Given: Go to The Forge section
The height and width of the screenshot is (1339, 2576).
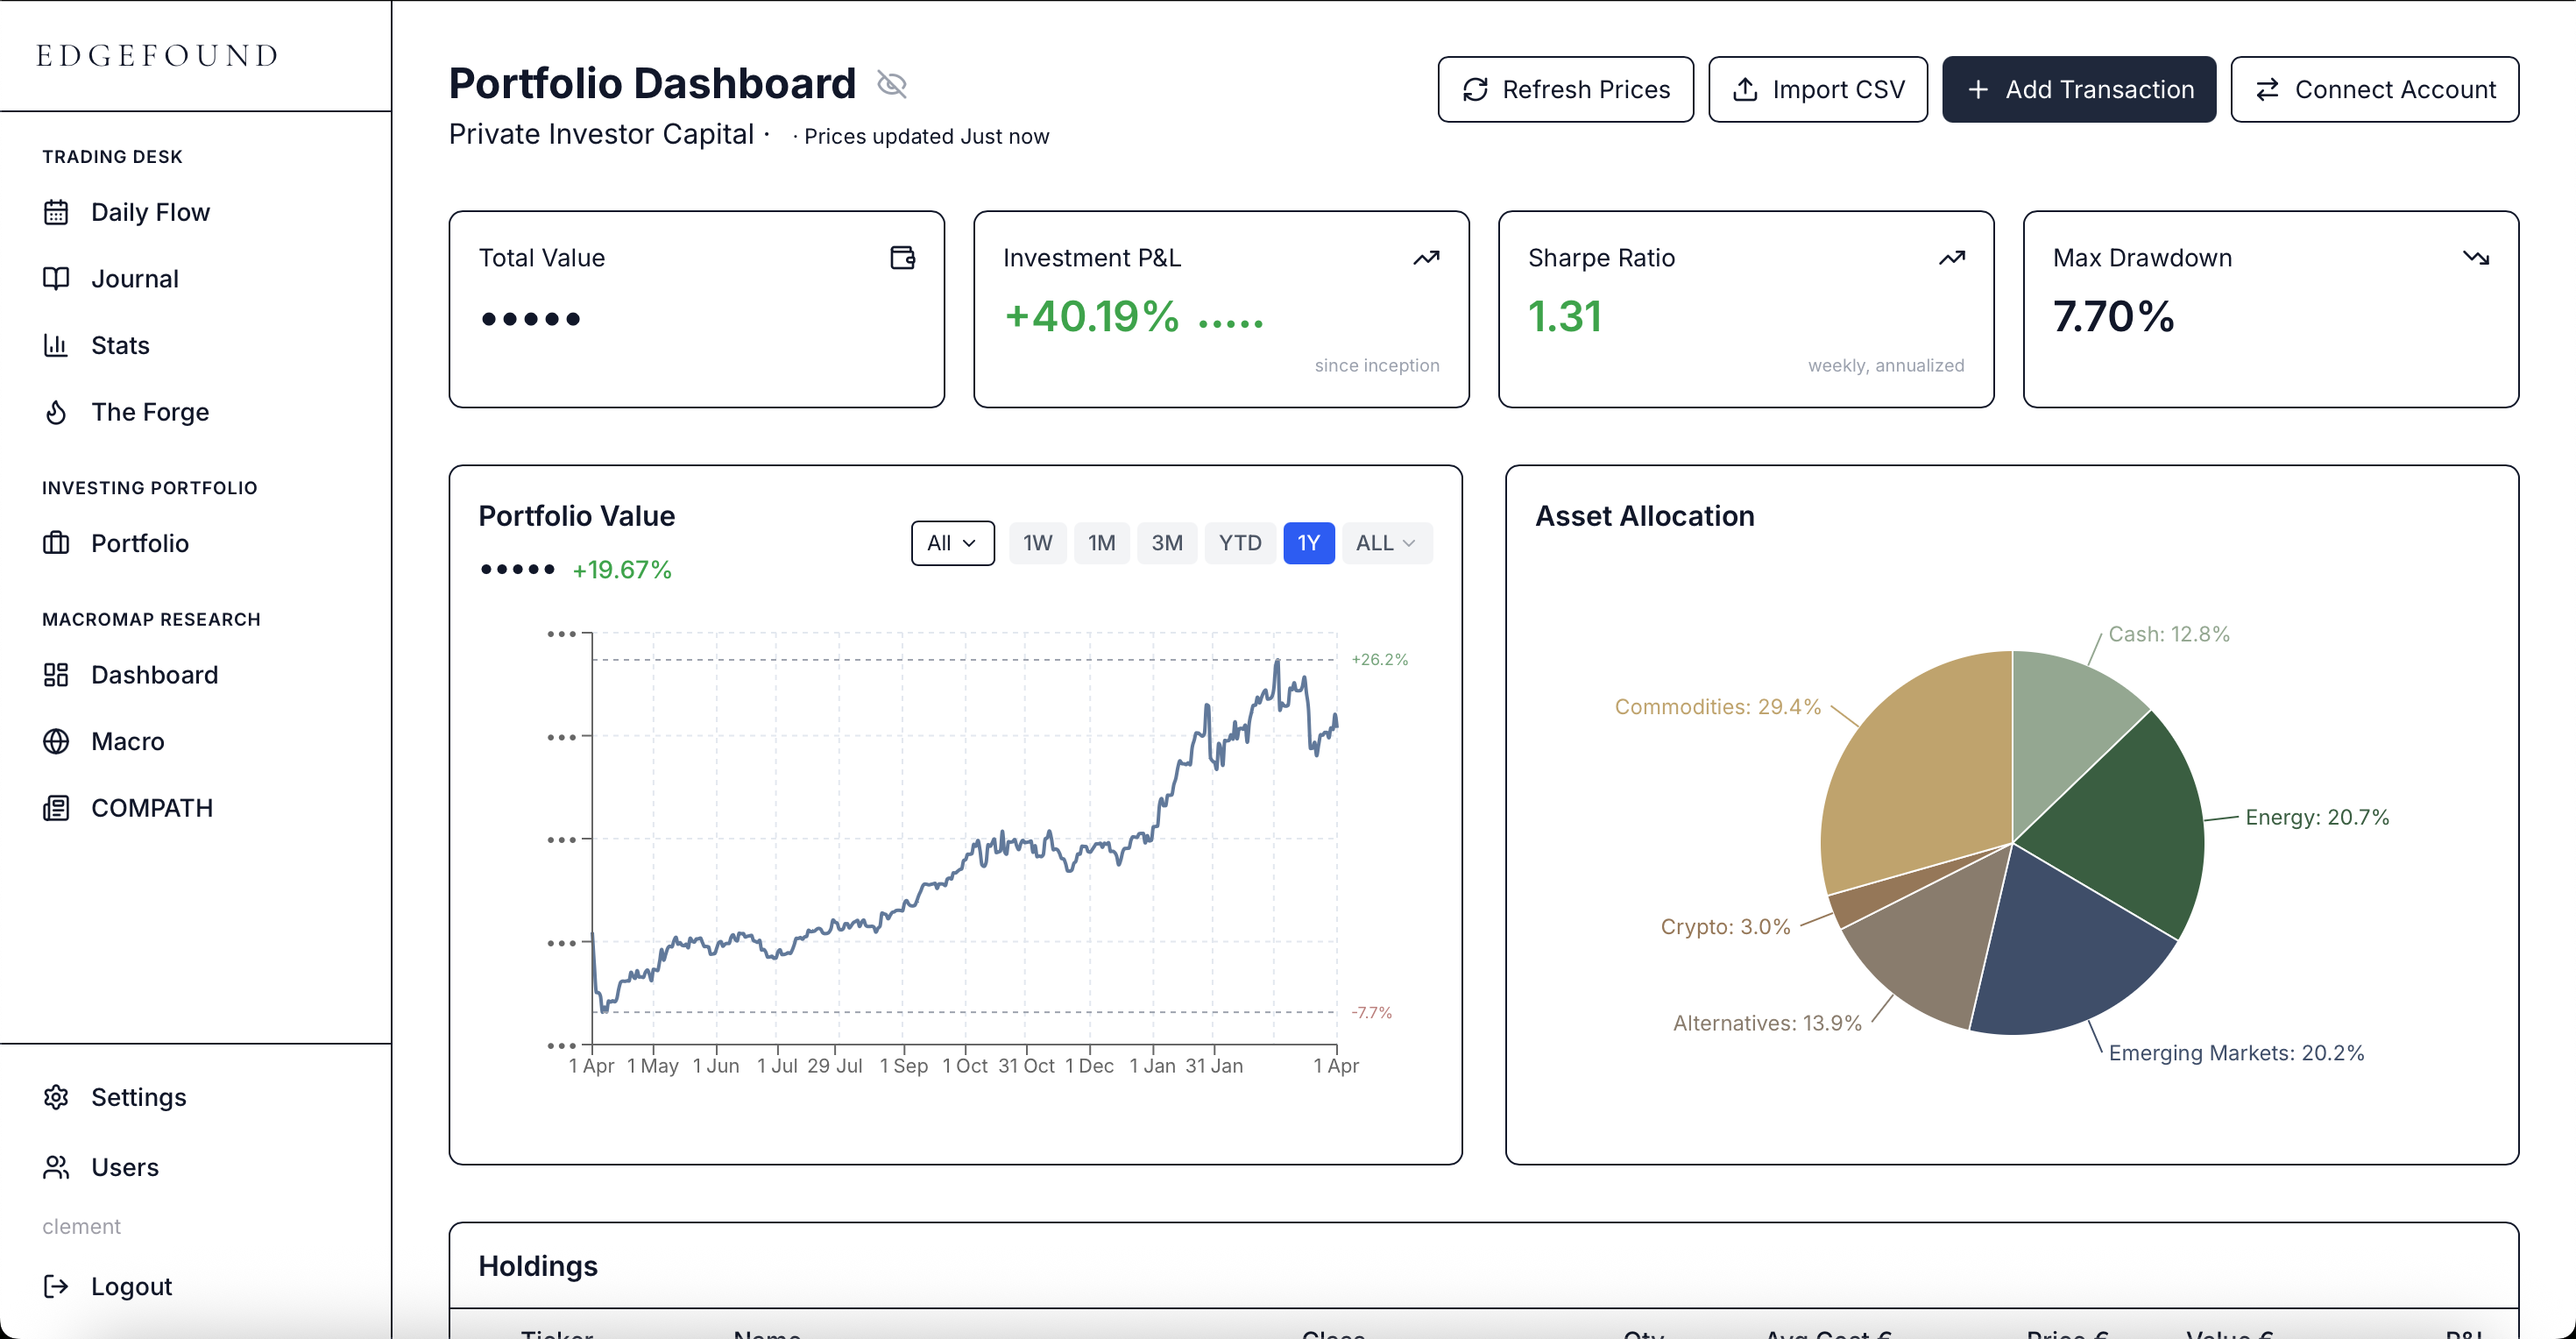Looking at the screenshot, I should pyautogui.click(x=150, y=412).
